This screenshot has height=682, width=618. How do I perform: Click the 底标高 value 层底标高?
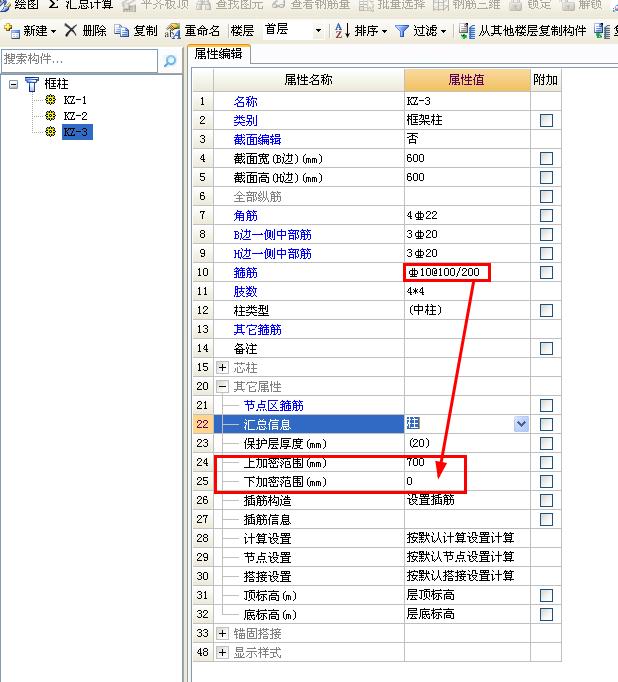click(431, 614)
